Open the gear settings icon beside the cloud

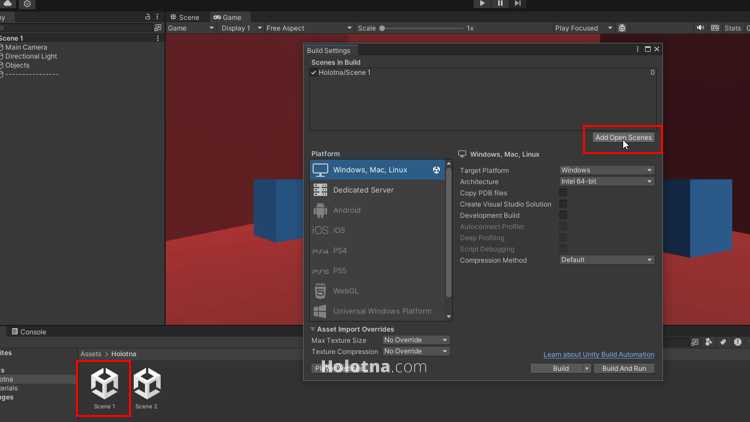point(27,4)
